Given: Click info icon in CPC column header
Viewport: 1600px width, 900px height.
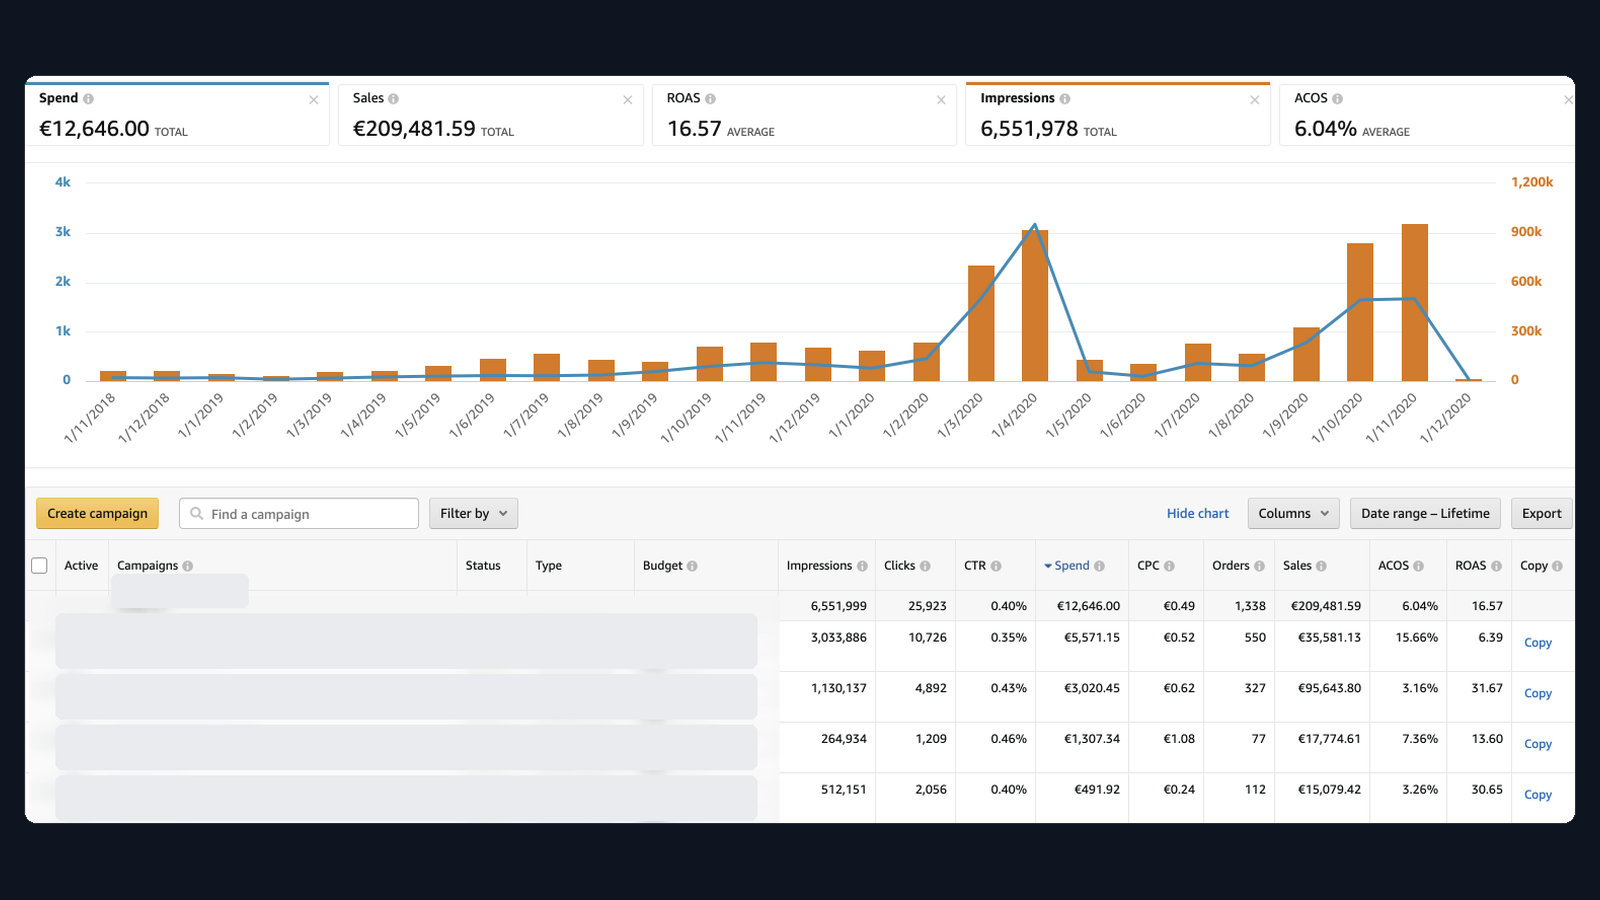Looking at the screenshot, I should point(1169,566).
